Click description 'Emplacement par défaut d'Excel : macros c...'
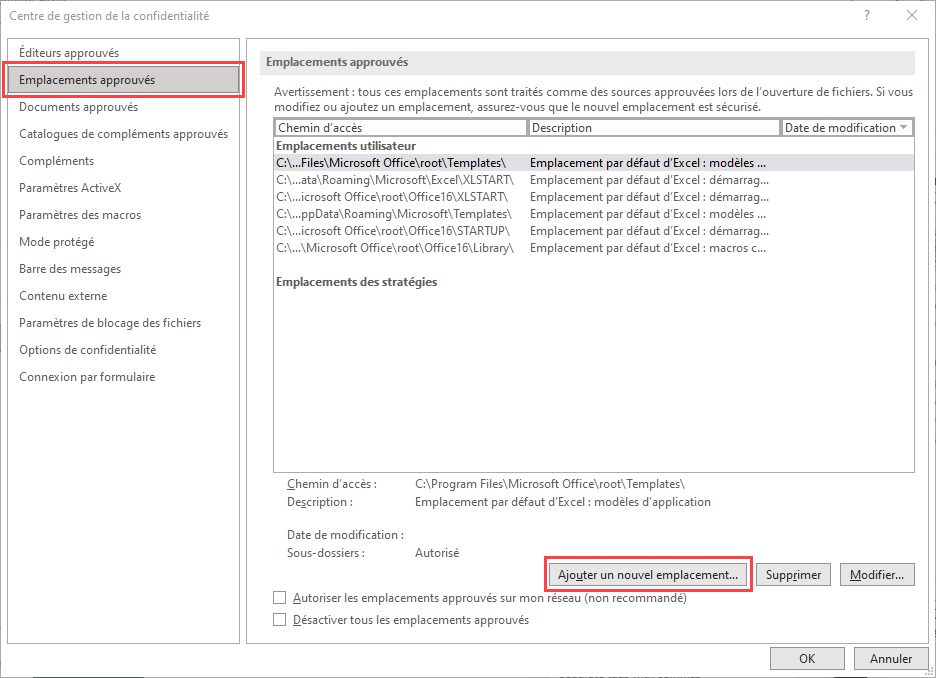This screenshot has width=936, height=678. pos(648,248)
